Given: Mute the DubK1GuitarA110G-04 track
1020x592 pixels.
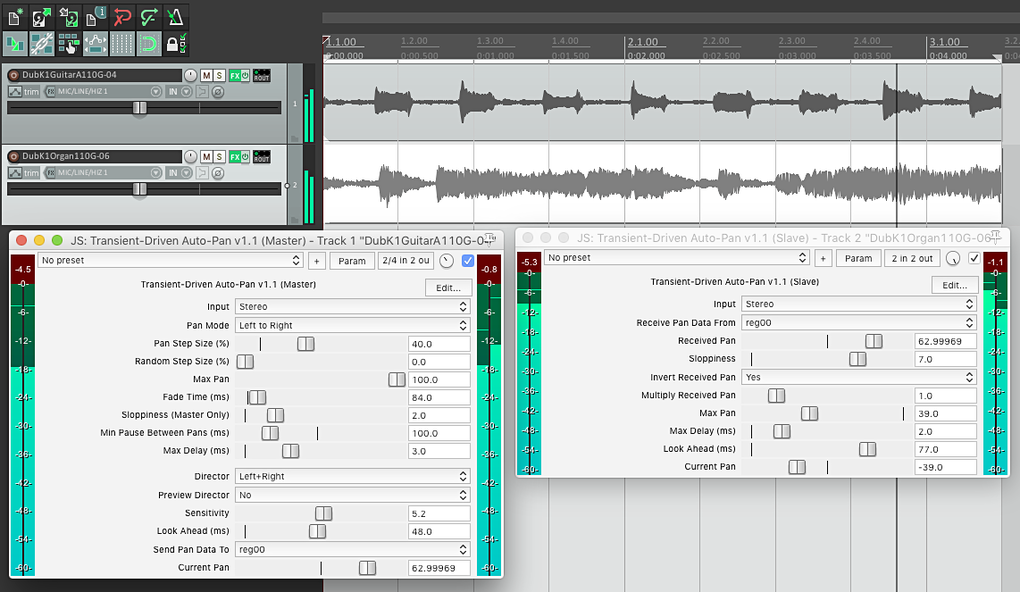Looking at the screenshot, I should click(x=206, y=75).
